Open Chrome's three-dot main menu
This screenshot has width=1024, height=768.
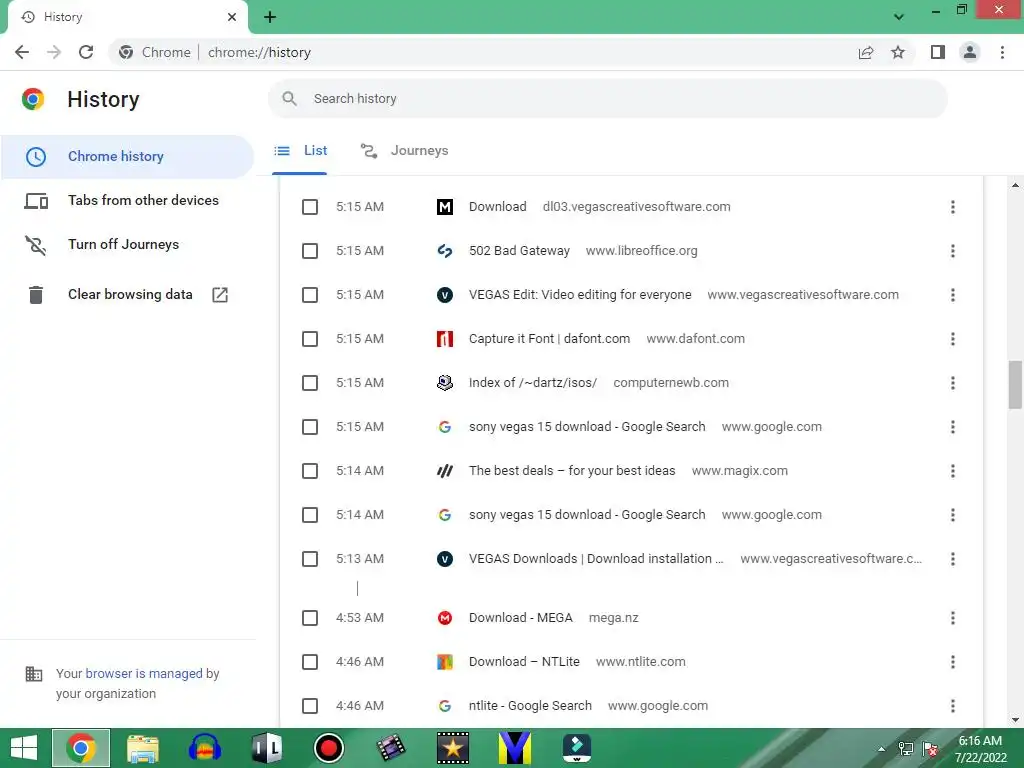tap(1002, 52)
